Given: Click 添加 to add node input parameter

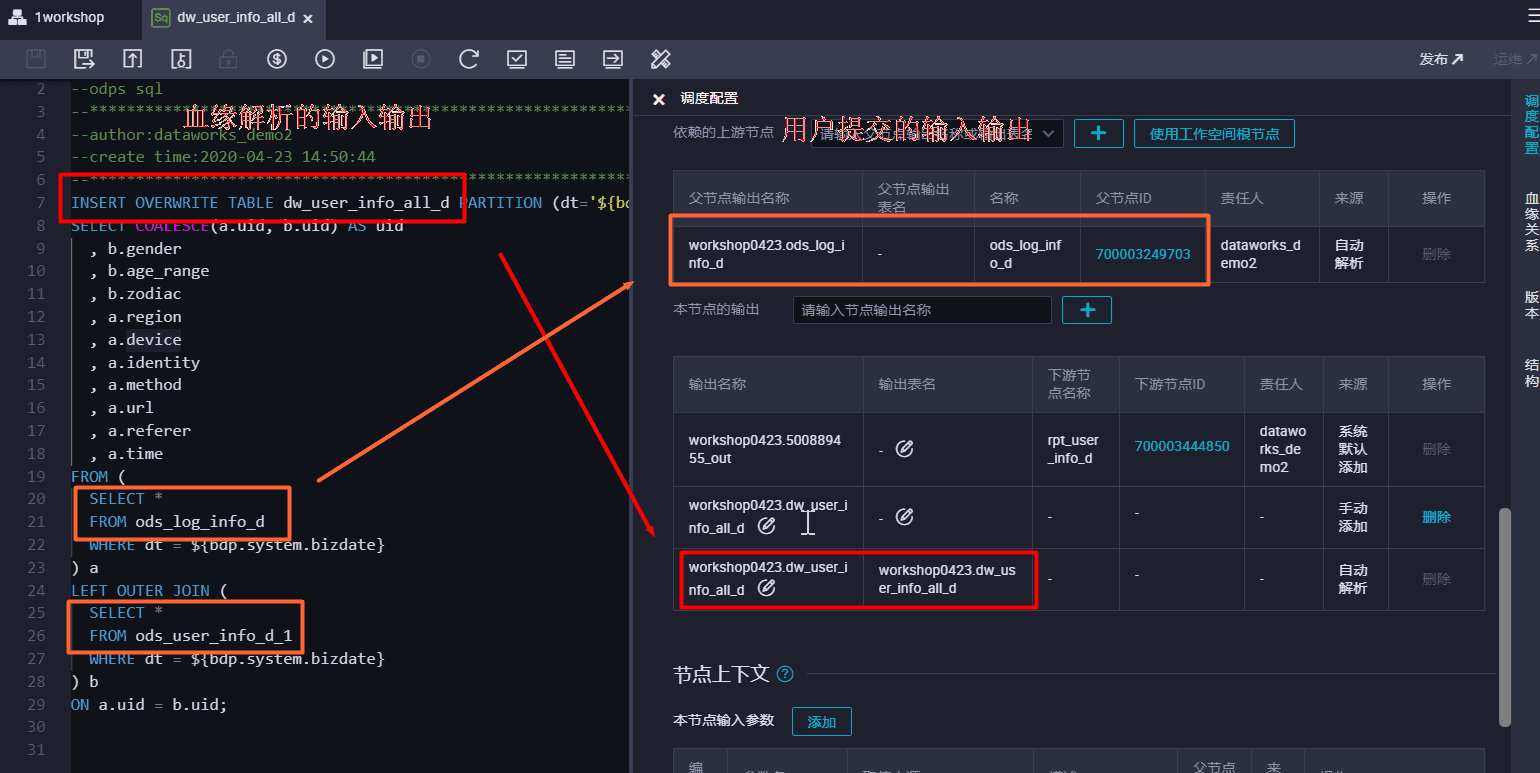Looking at the screenshot, I should pyautogui.click(x=822, y=722).
